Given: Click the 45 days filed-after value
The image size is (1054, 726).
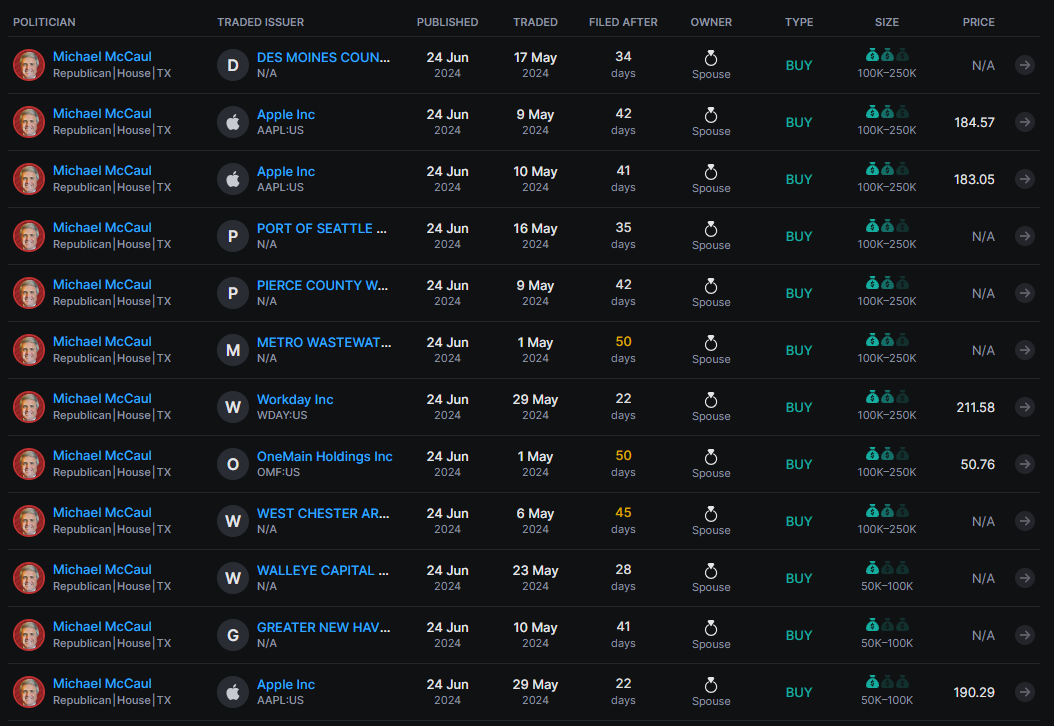Looking at the screenshot, I should (x=623, y=520).
